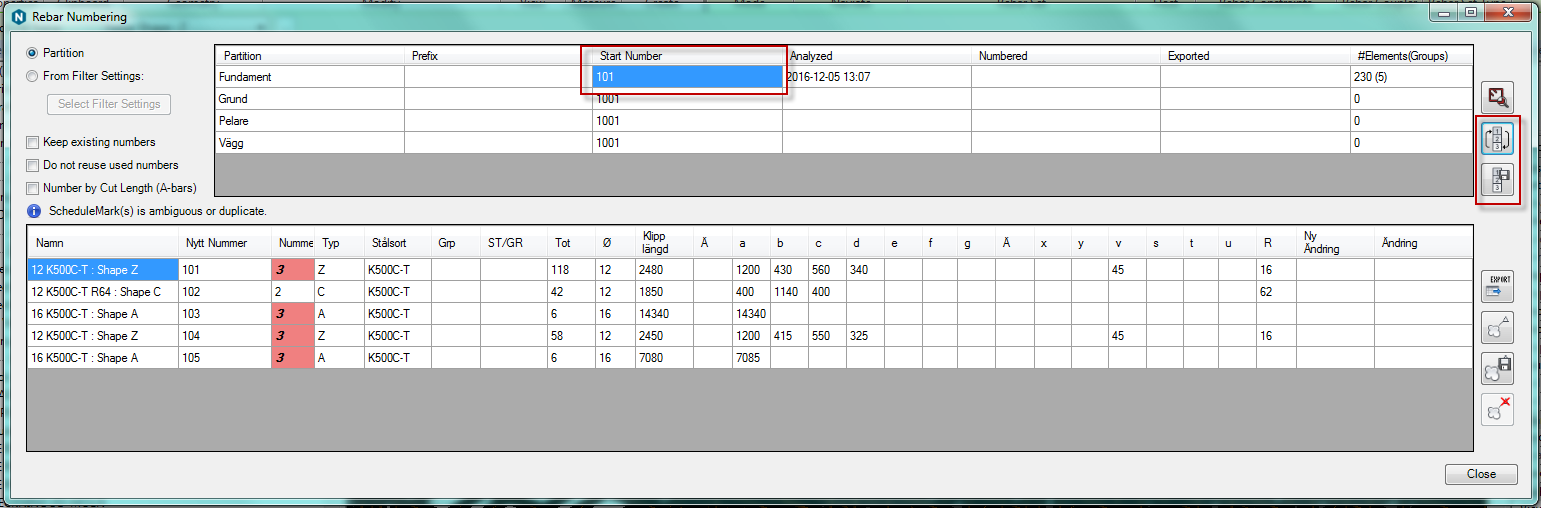Enable Keep existing numbers checkbox
1541x508 pixels.
[34, 143]
